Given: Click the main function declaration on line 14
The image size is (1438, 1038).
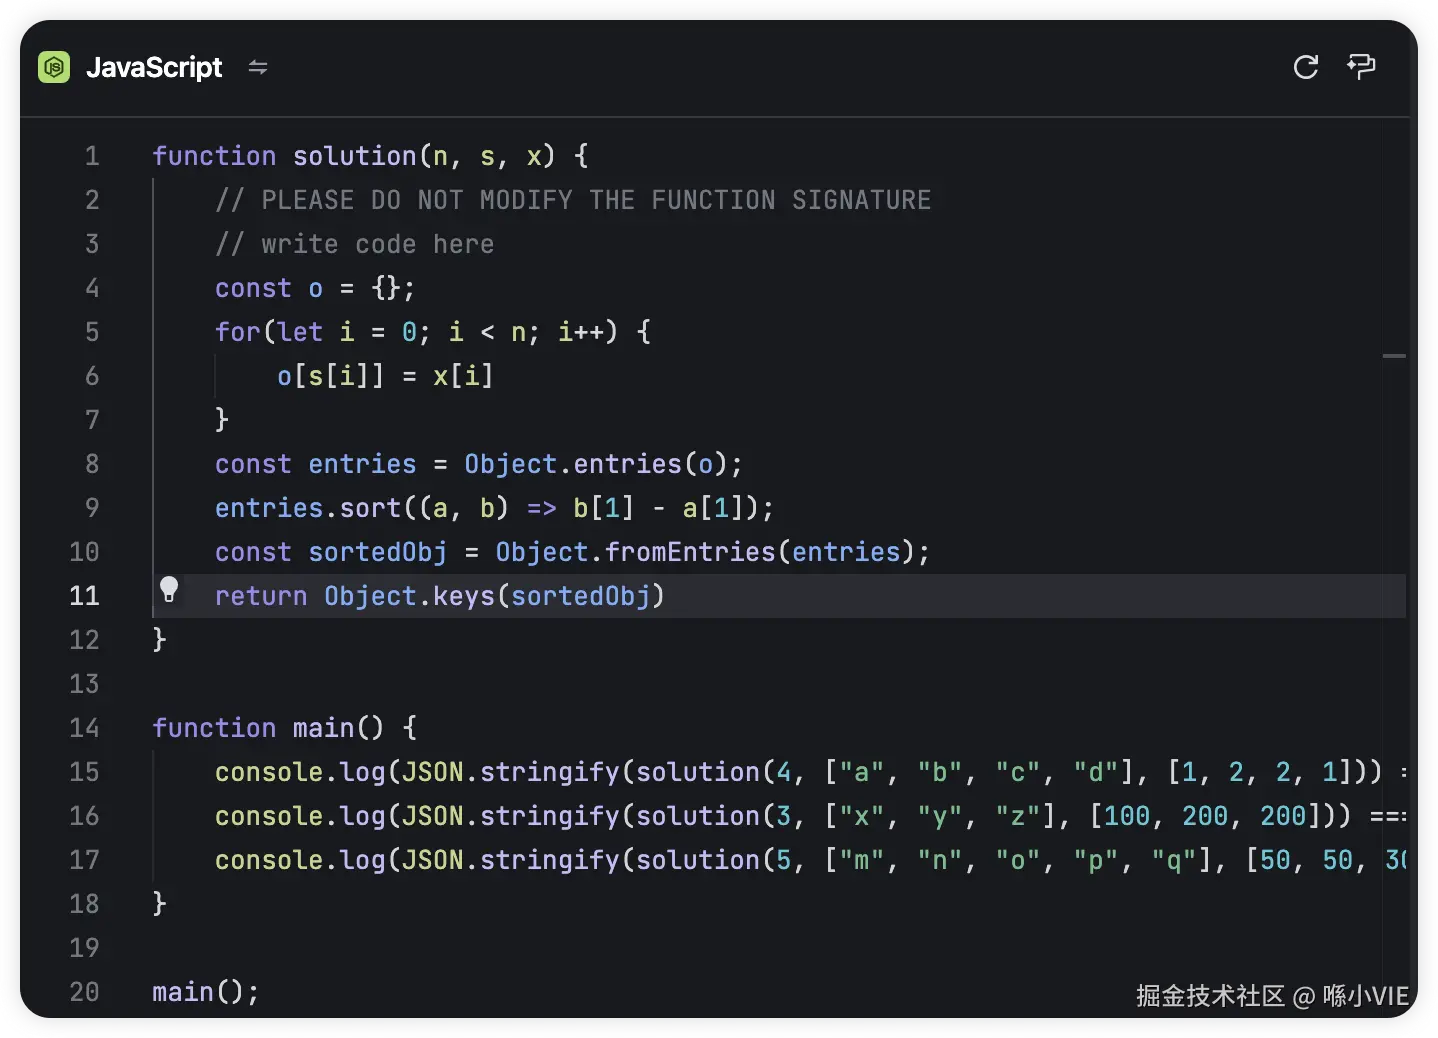Looking at the screenshot, I should pyautogui.click(x=323, y=728).
